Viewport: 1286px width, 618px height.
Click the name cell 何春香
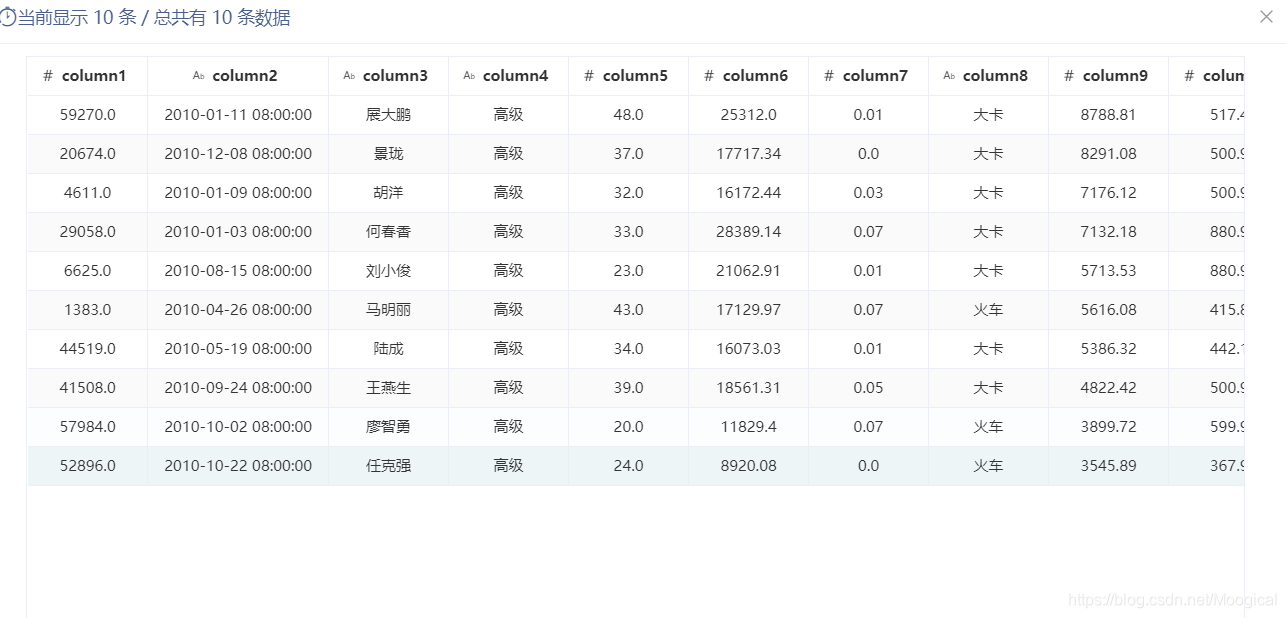(x=388, y=232)
